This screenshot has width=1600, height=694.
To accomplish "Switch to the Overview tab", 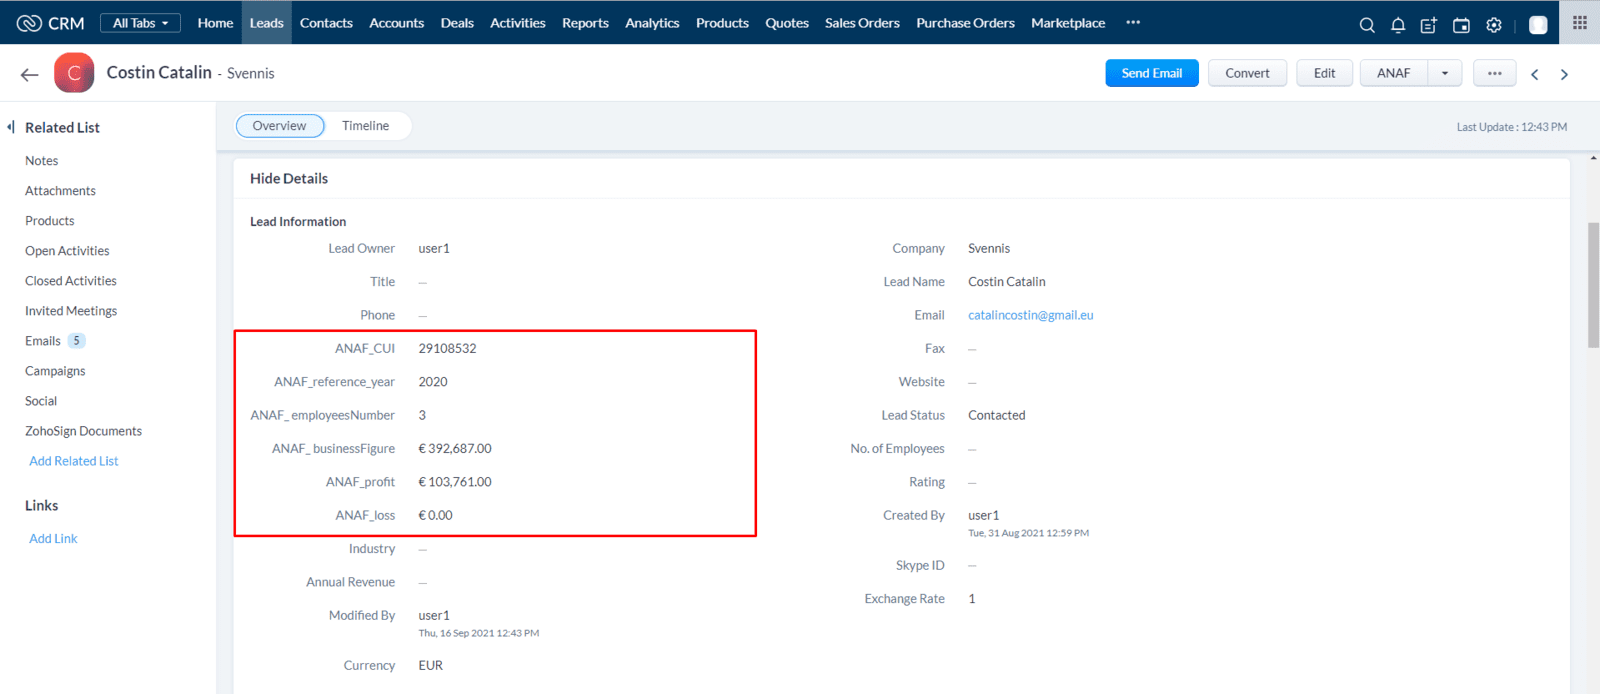I will point(280,126).
